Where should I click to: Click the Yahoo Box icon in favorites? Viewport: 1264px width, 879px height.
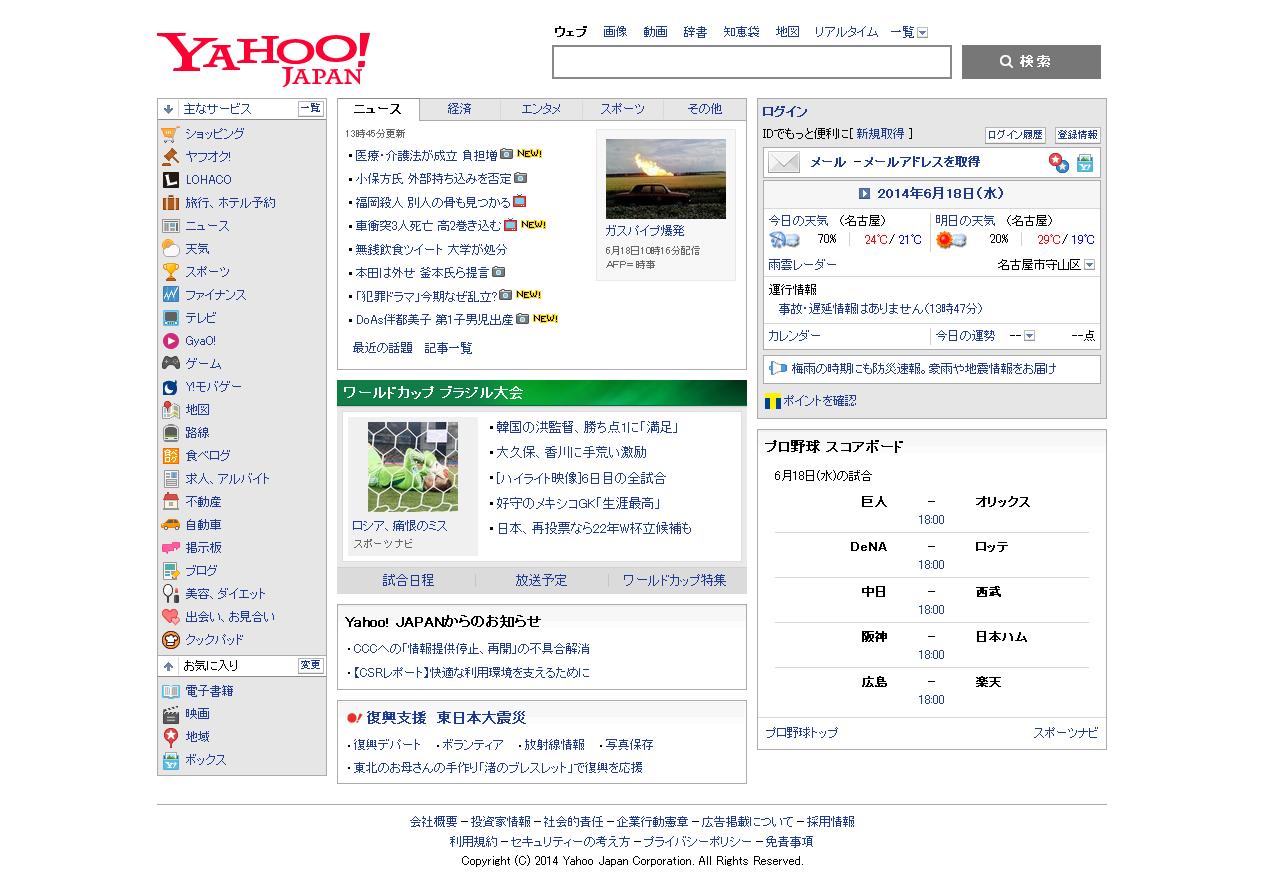click(170, 760)
